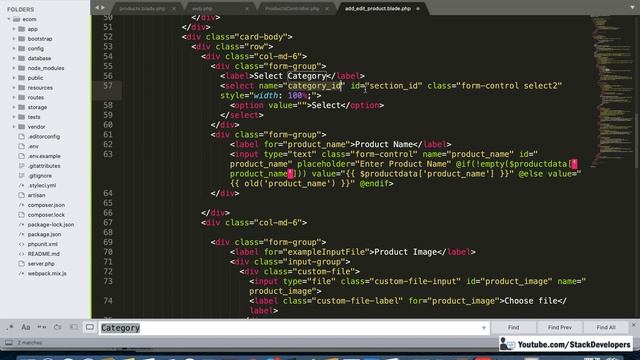Viewport: 640px width, 360px height.
Task: Open the composer.lock file
Action: coord(46,215)
